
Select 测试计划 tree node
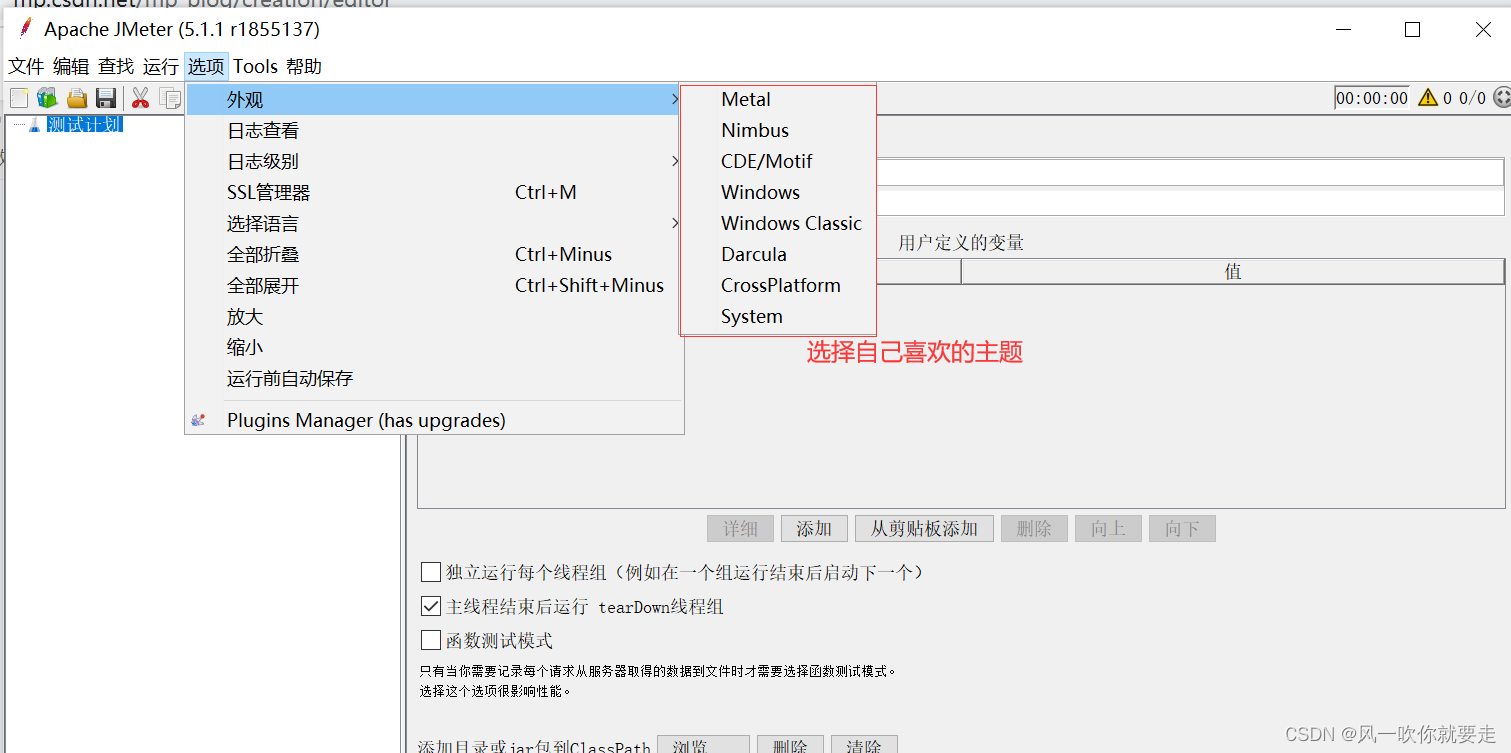coord(85,125)
